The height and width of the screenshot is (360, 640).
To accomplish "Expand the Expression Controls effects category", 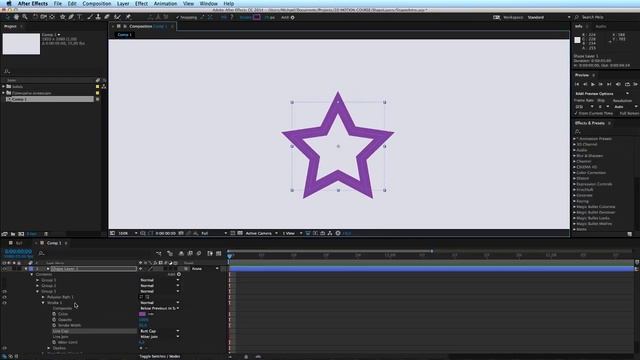I will [575, 184].
